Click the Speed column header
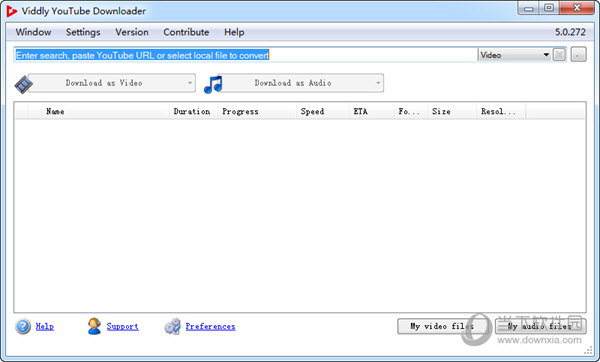The width and height of the screenshot is (600, 362). (x=322, y=111)
